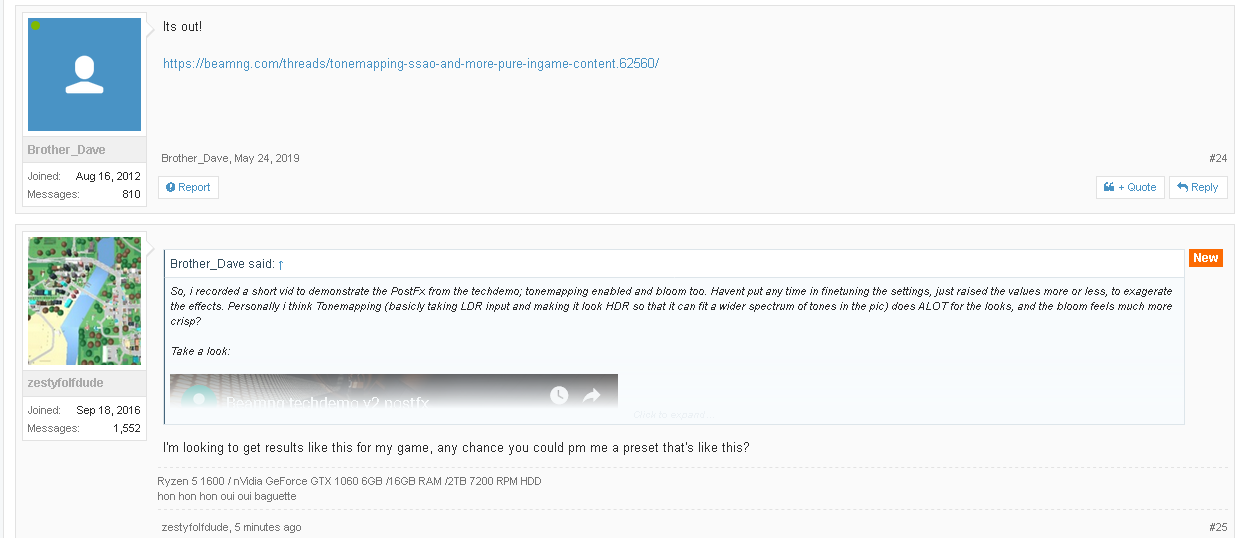Quote post number 24
Screen dimensions: 1246x538
(x=1130, y=187)
